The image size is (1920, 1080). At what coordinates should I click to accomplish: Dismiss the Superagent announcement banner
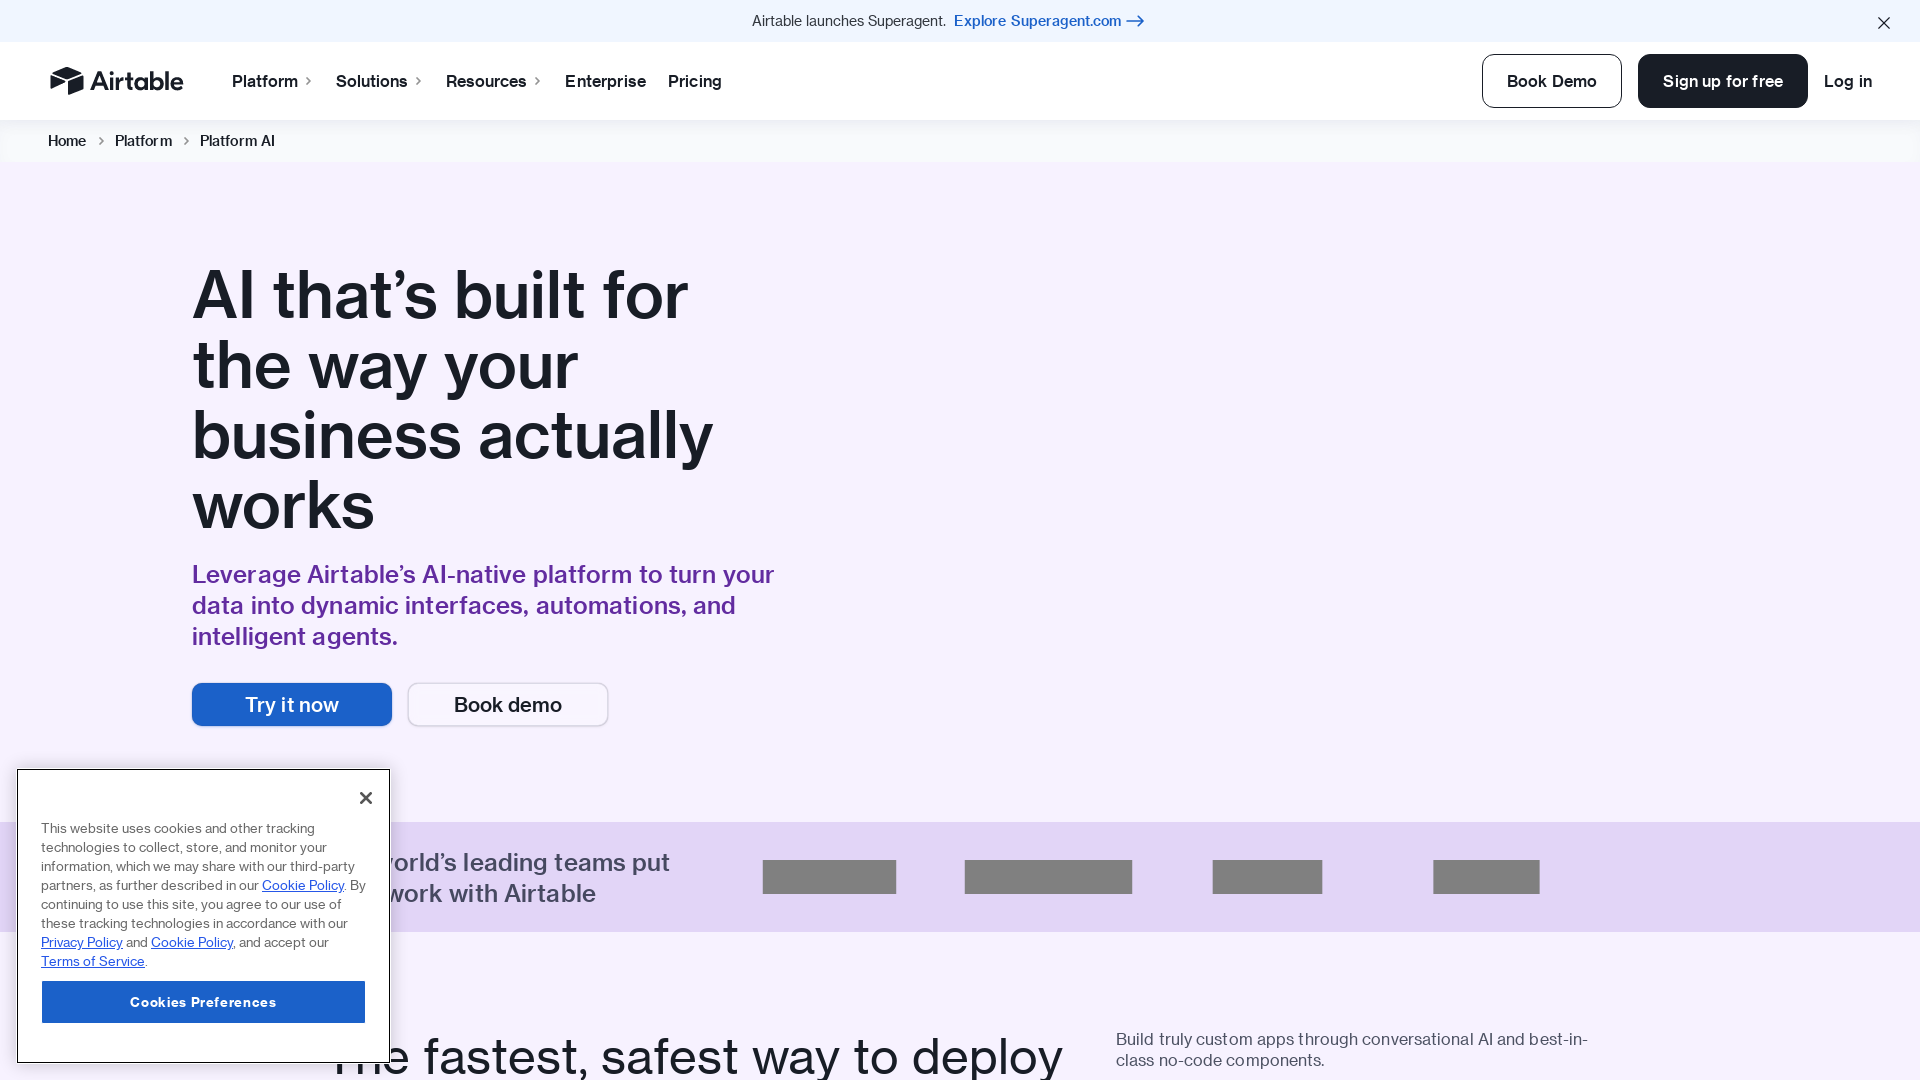(x=1884, y=22)
